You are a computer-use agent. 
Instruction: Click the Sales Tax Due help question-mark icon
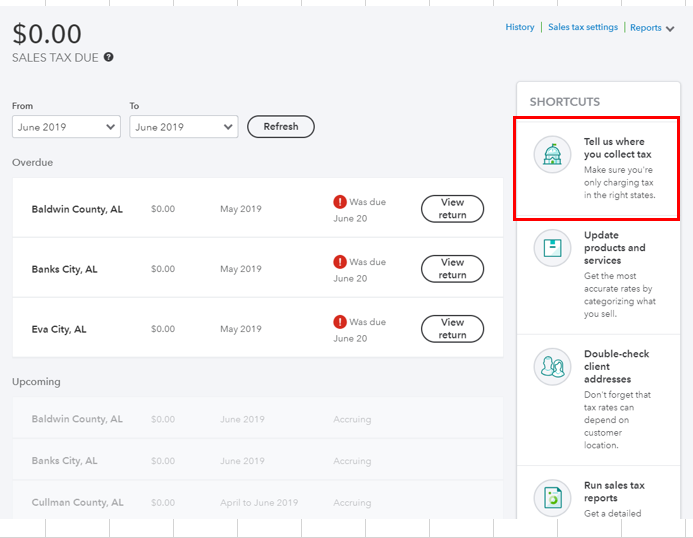pos(109,57)
